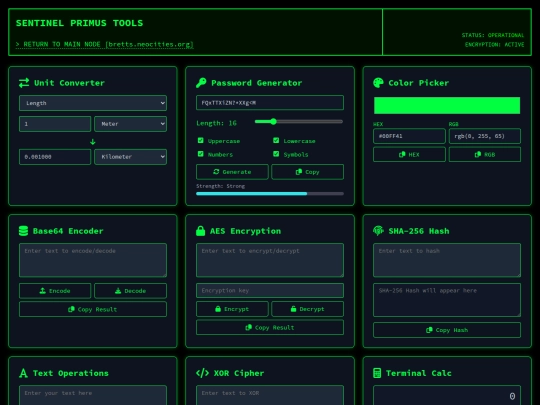Click the Status: Operational text
The image size is (540, 405).
point(493,35)
